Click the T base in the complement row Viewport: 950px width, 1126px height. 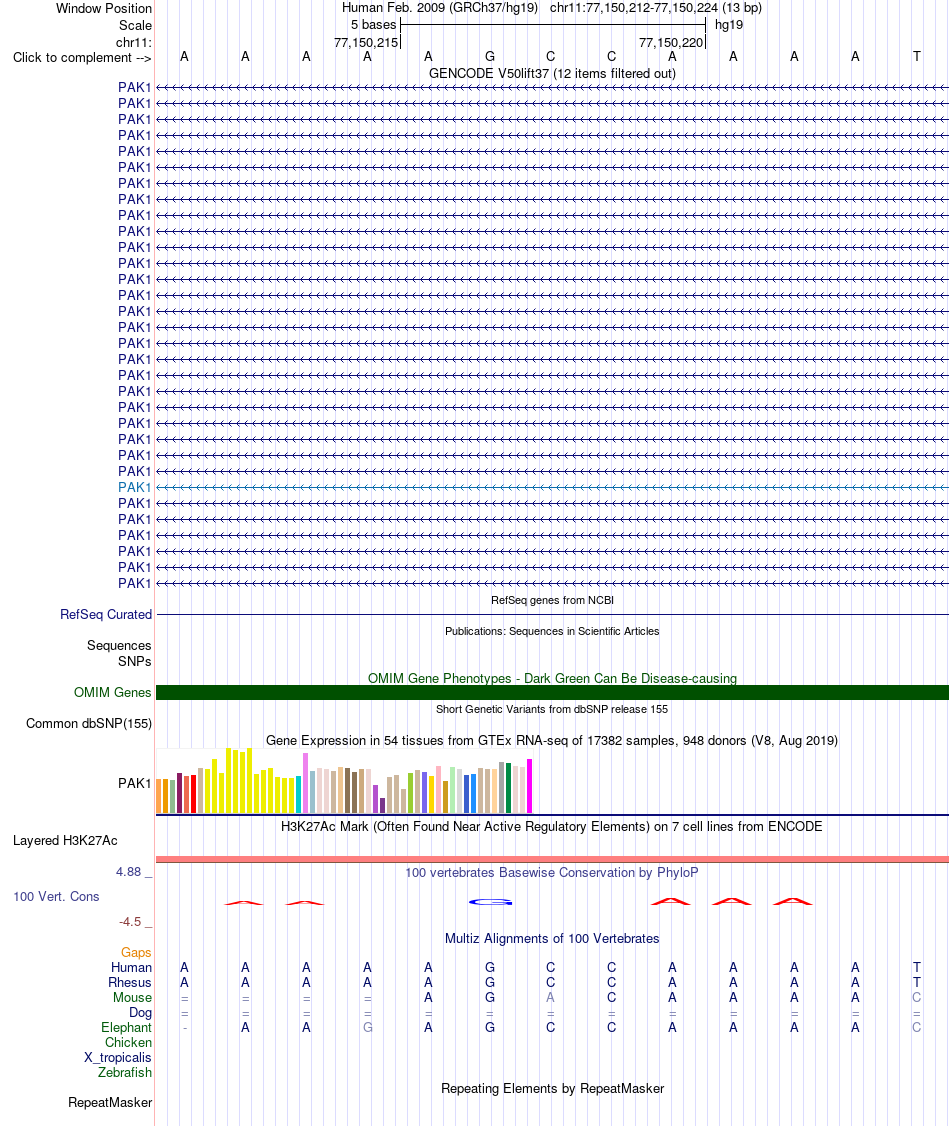916,56
